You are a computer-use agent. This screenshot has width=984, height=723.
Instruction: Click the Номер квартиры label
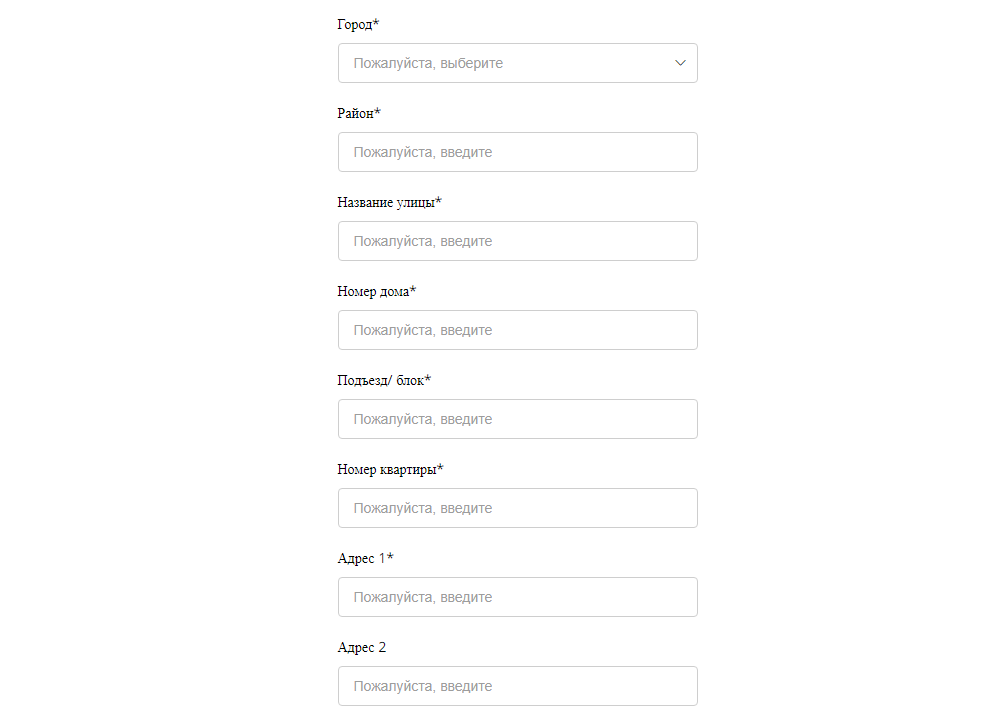pos(386,469)
